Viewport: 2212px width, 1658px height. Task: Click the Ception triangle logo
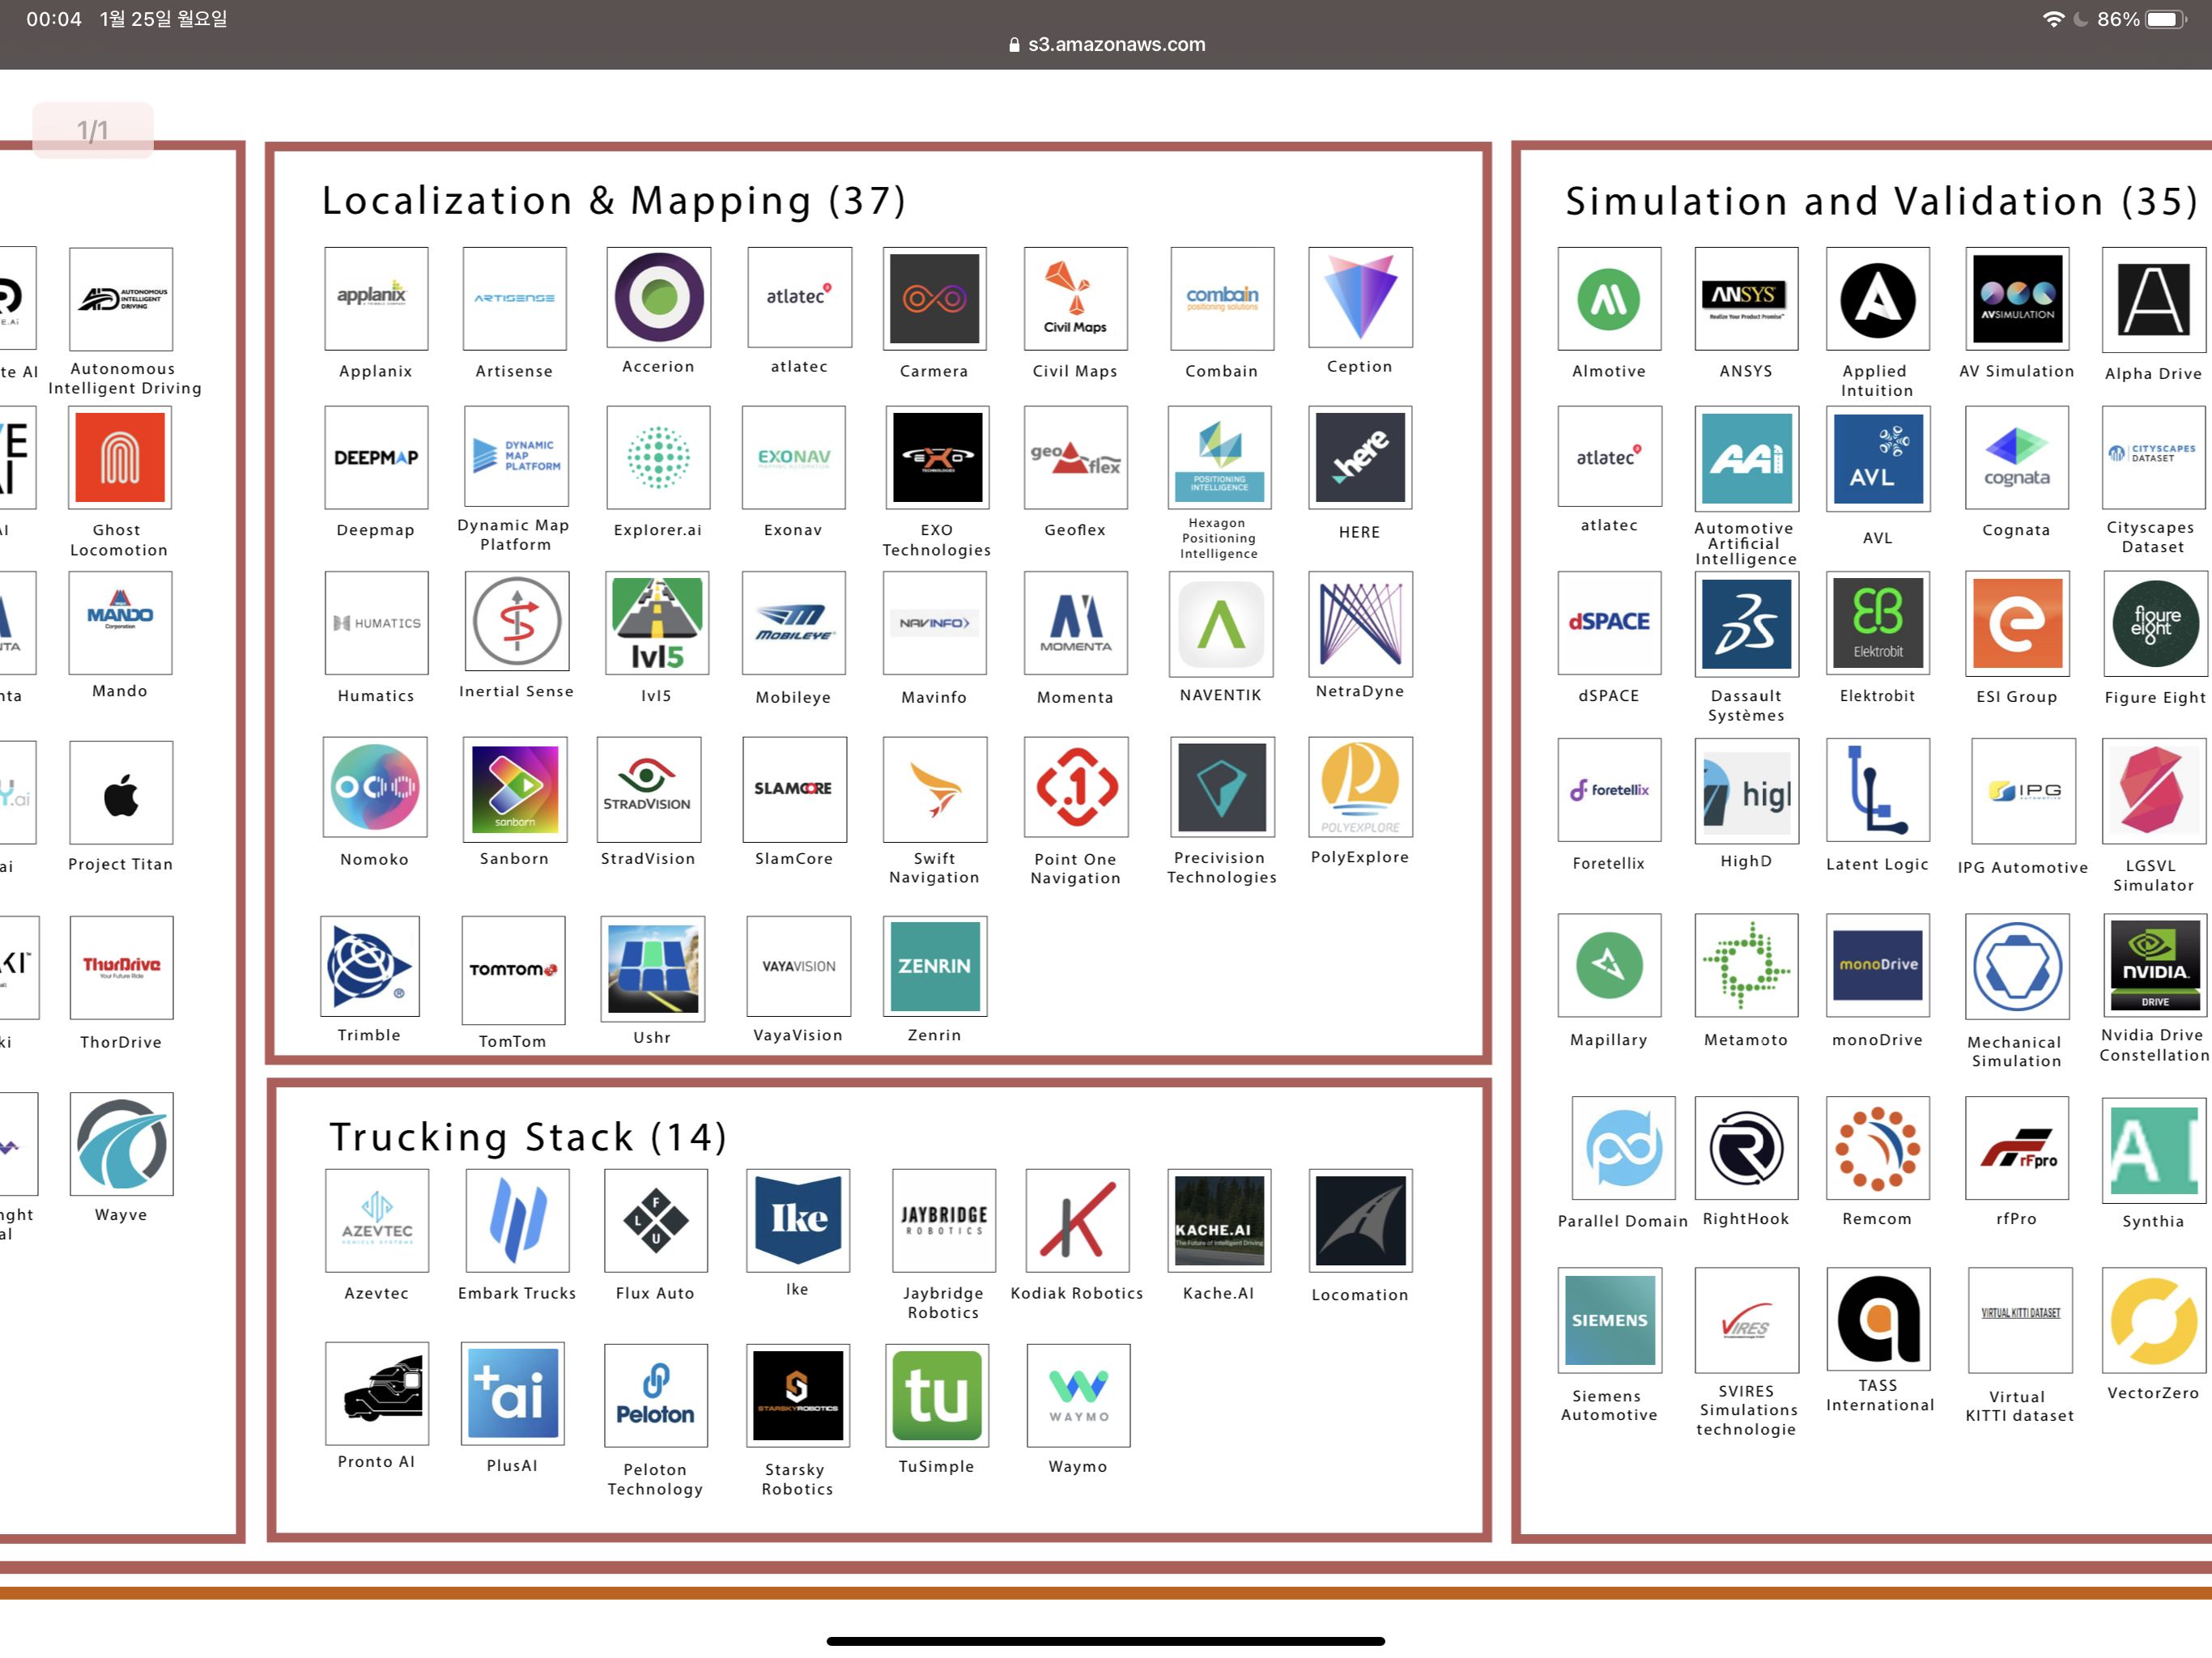(1360, 297)
